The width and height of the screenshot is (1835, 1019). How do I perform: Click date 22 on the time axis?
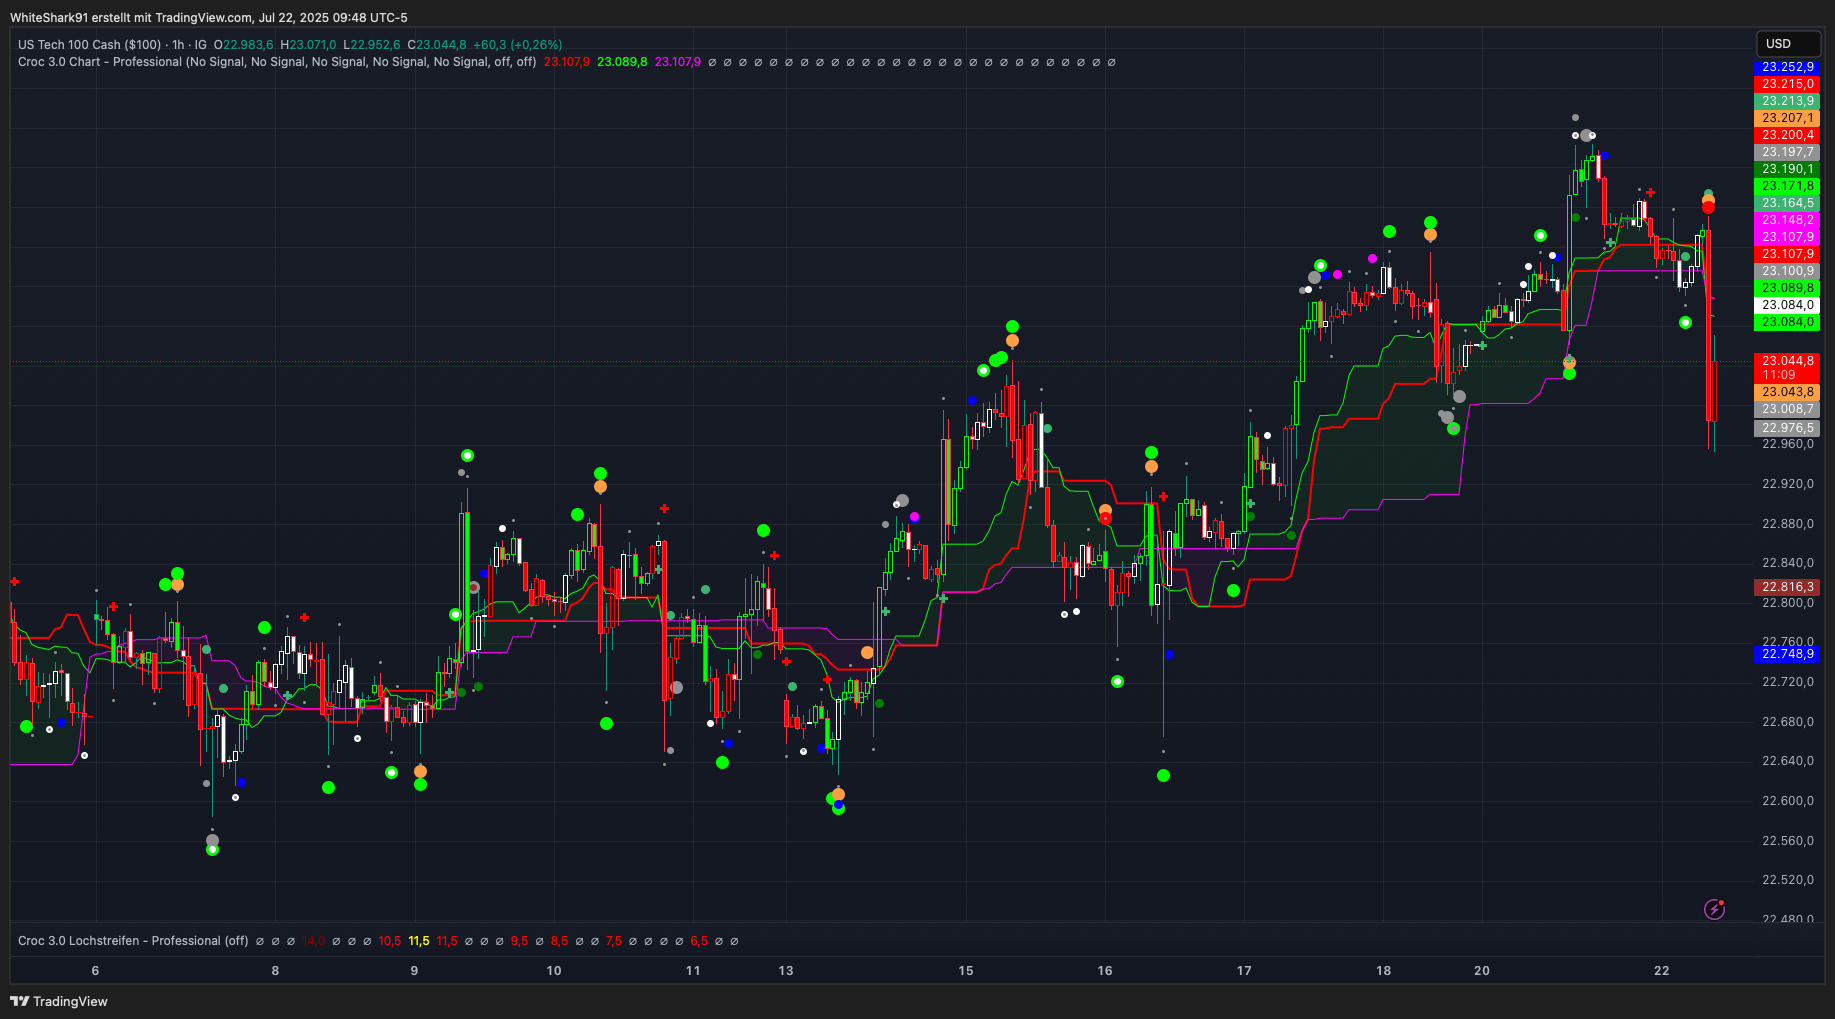tap(1661, 970)
